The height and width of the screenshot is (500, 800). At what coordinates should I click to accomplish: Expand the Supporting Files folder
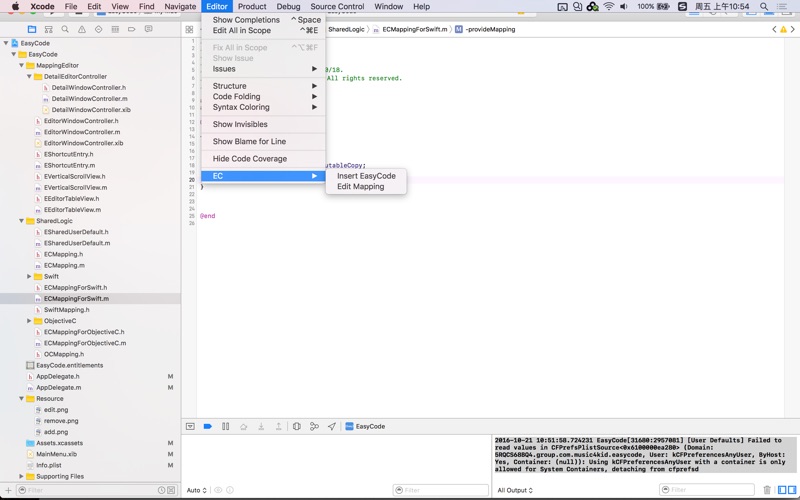[21, 477]
